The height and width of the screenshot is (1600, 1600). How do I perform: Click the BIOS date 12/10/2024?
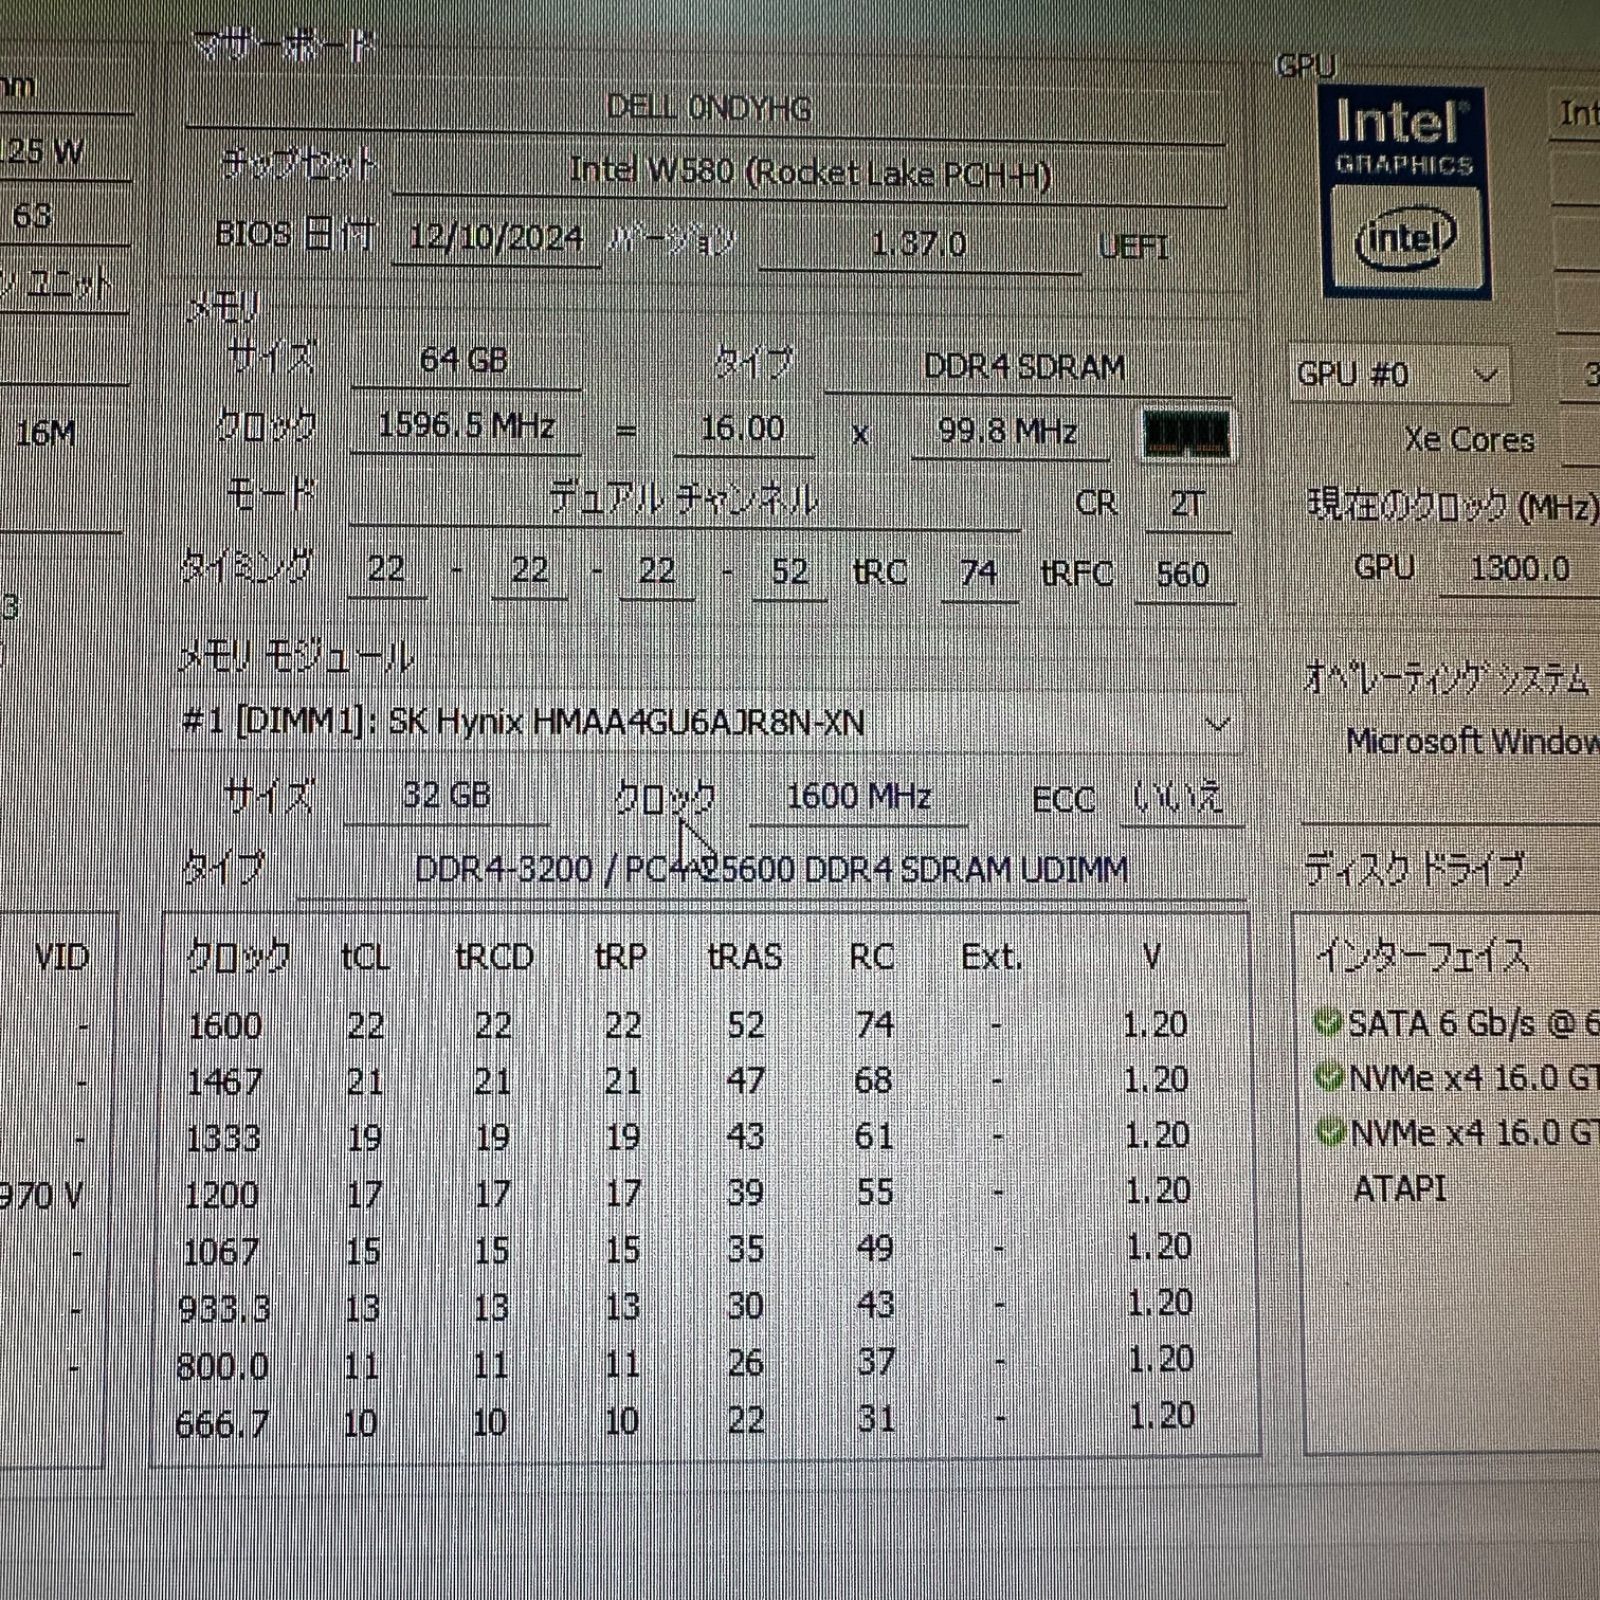496,238
